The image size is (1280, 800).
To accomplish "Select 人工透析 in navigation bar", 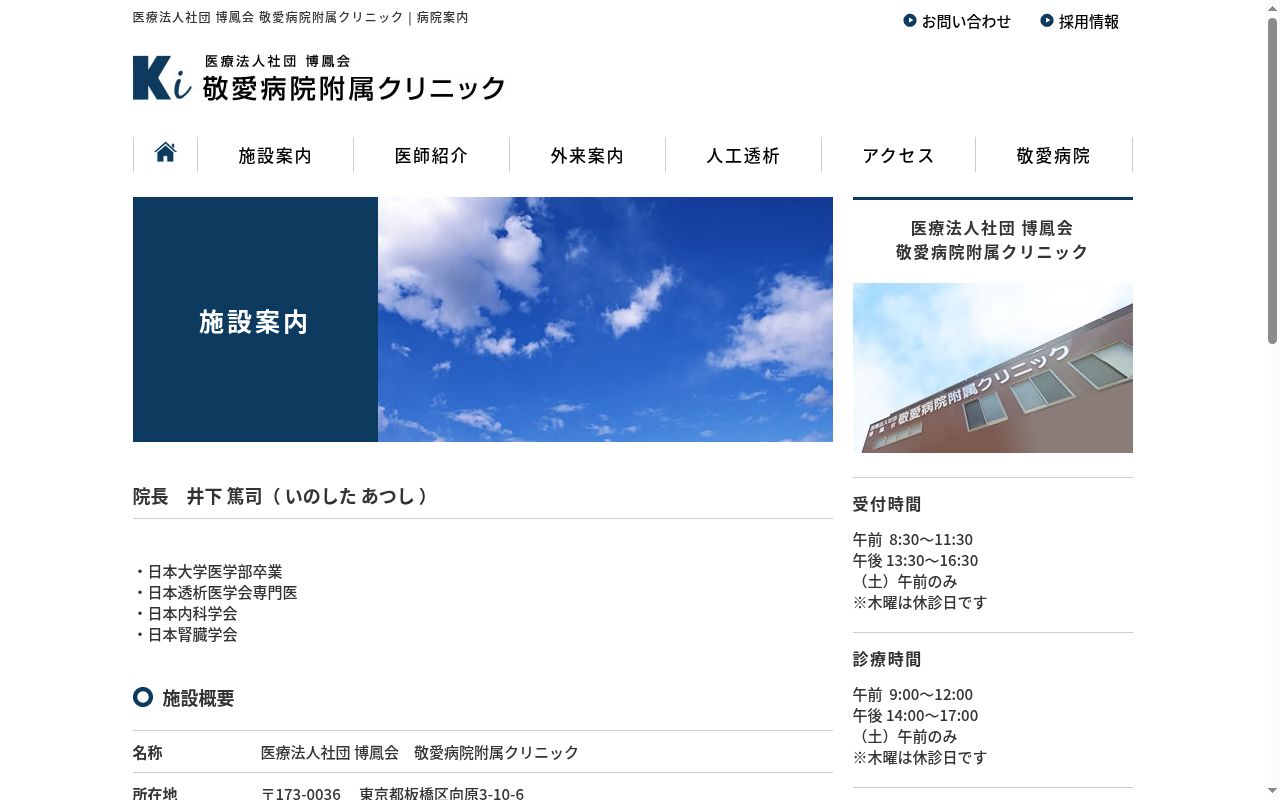I will (743, 155).
